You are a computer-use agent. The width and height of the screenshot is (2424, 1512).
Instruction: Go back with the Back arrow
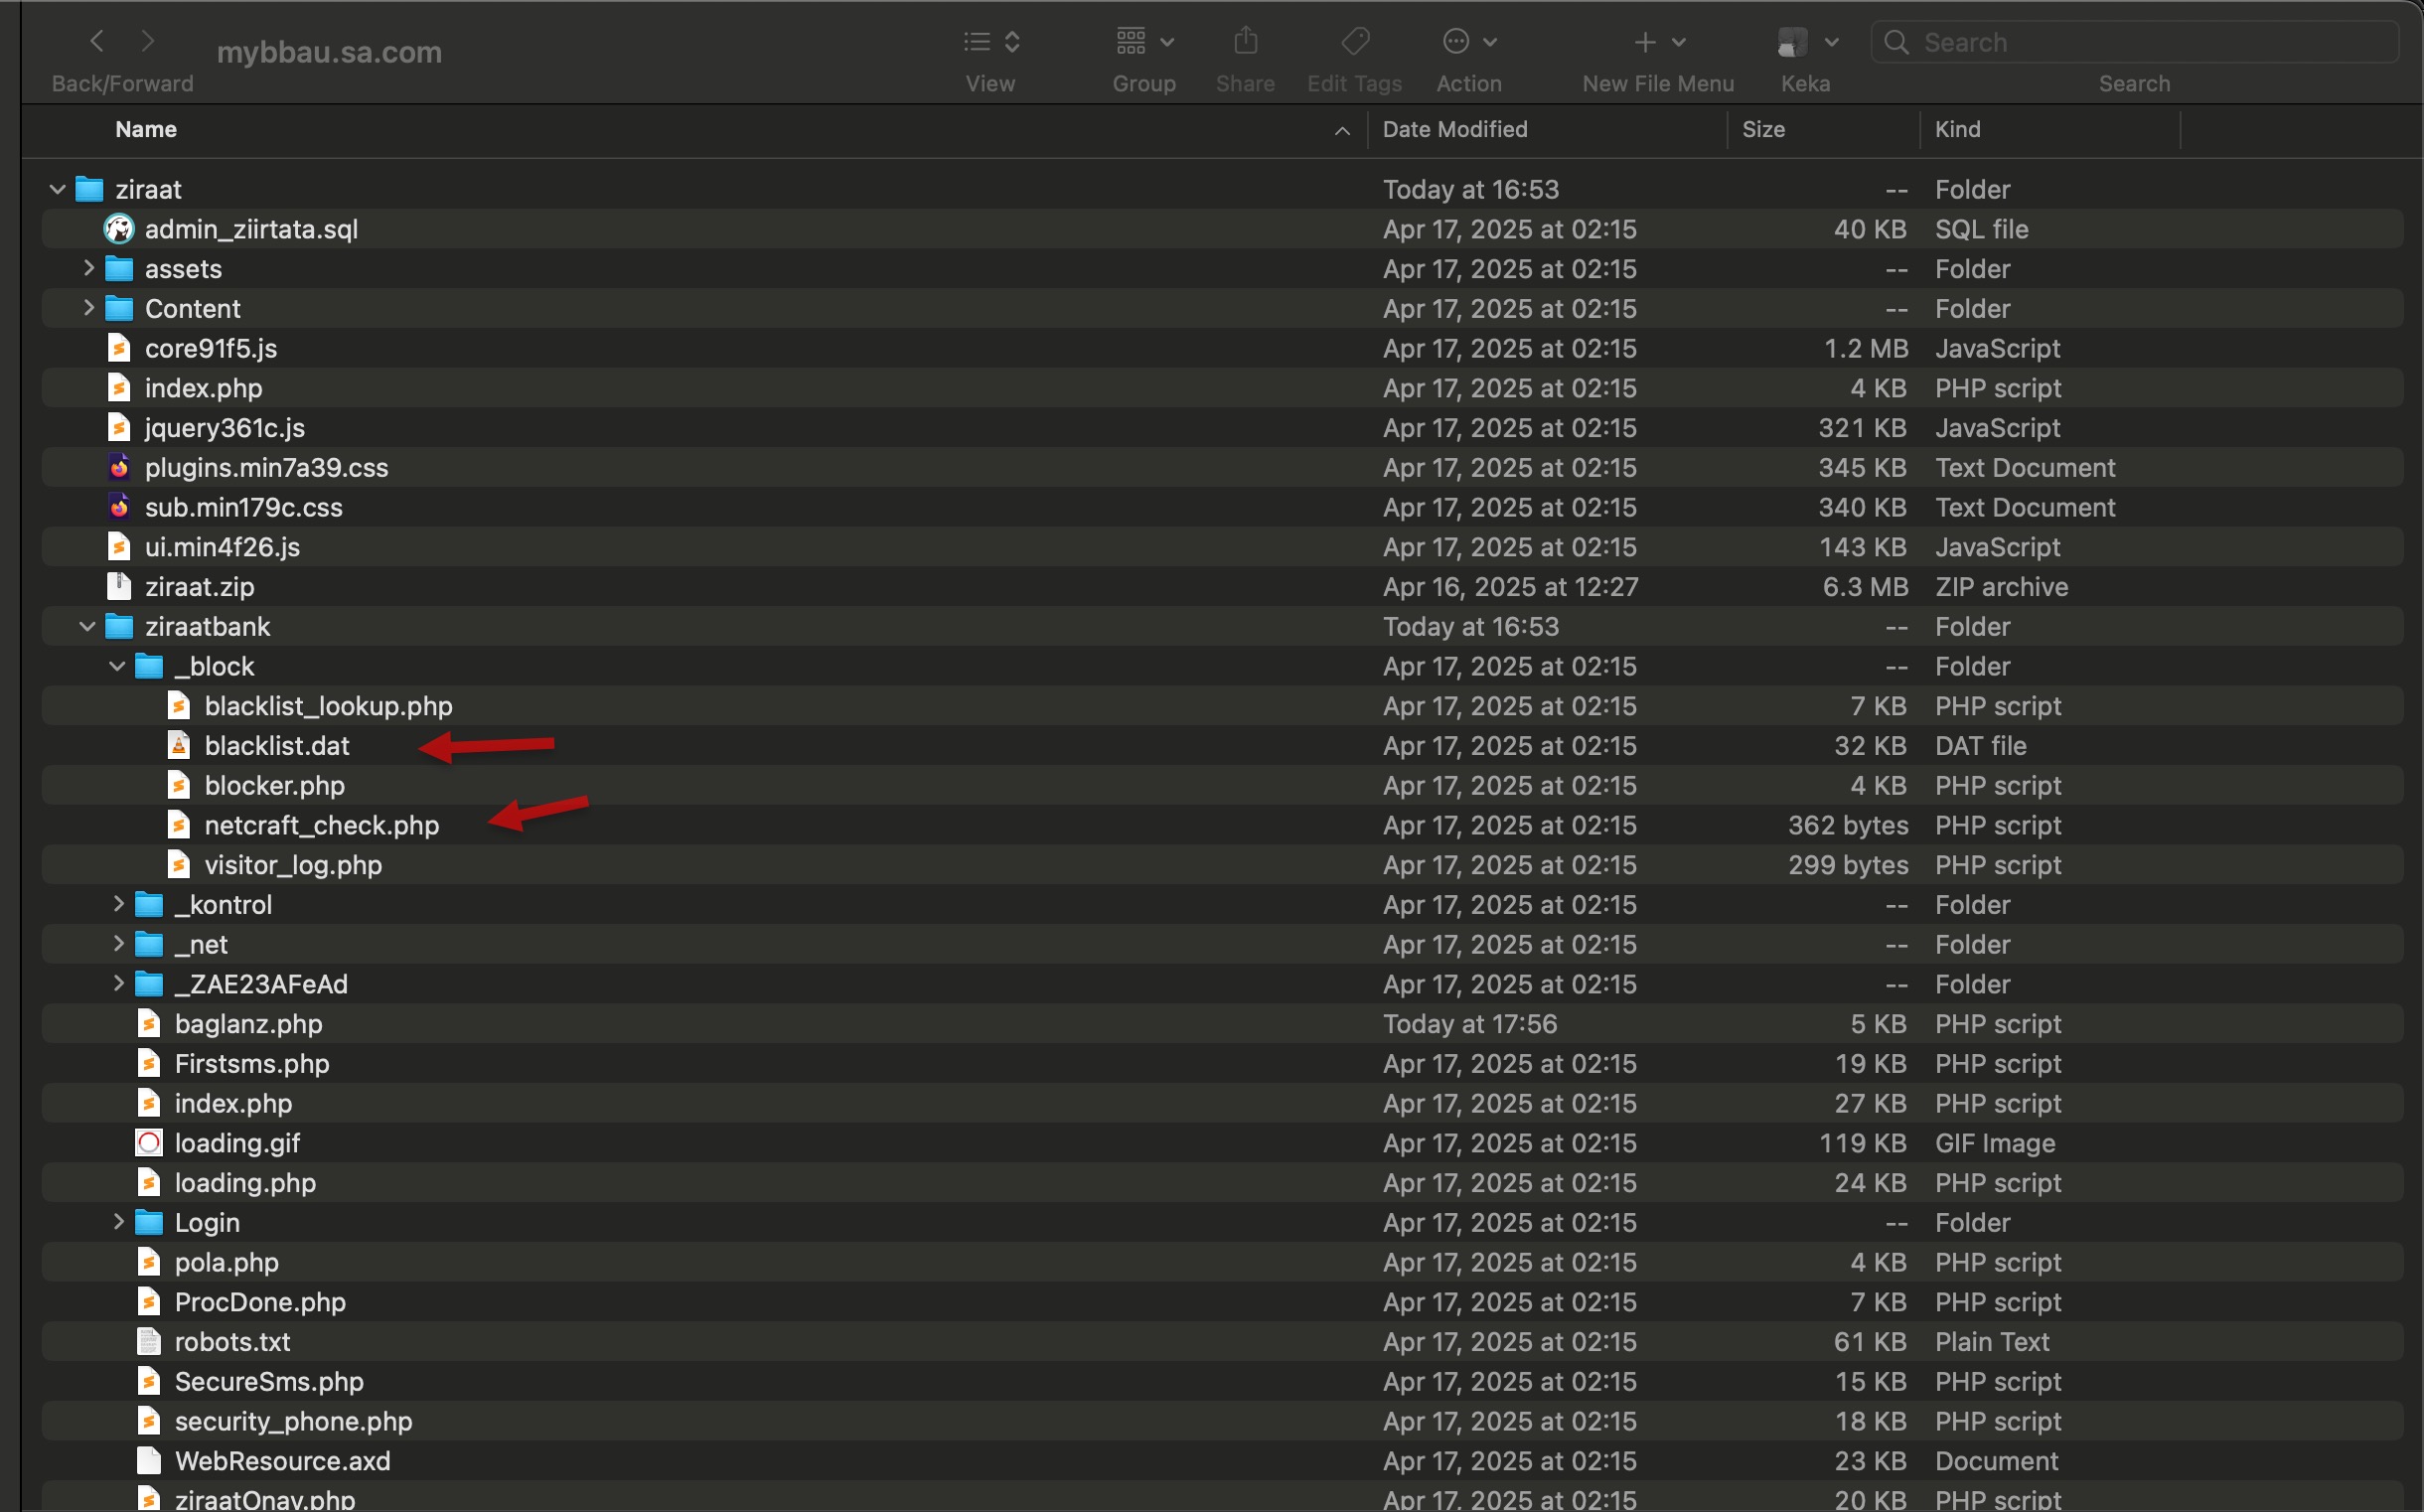pos(97,41)
